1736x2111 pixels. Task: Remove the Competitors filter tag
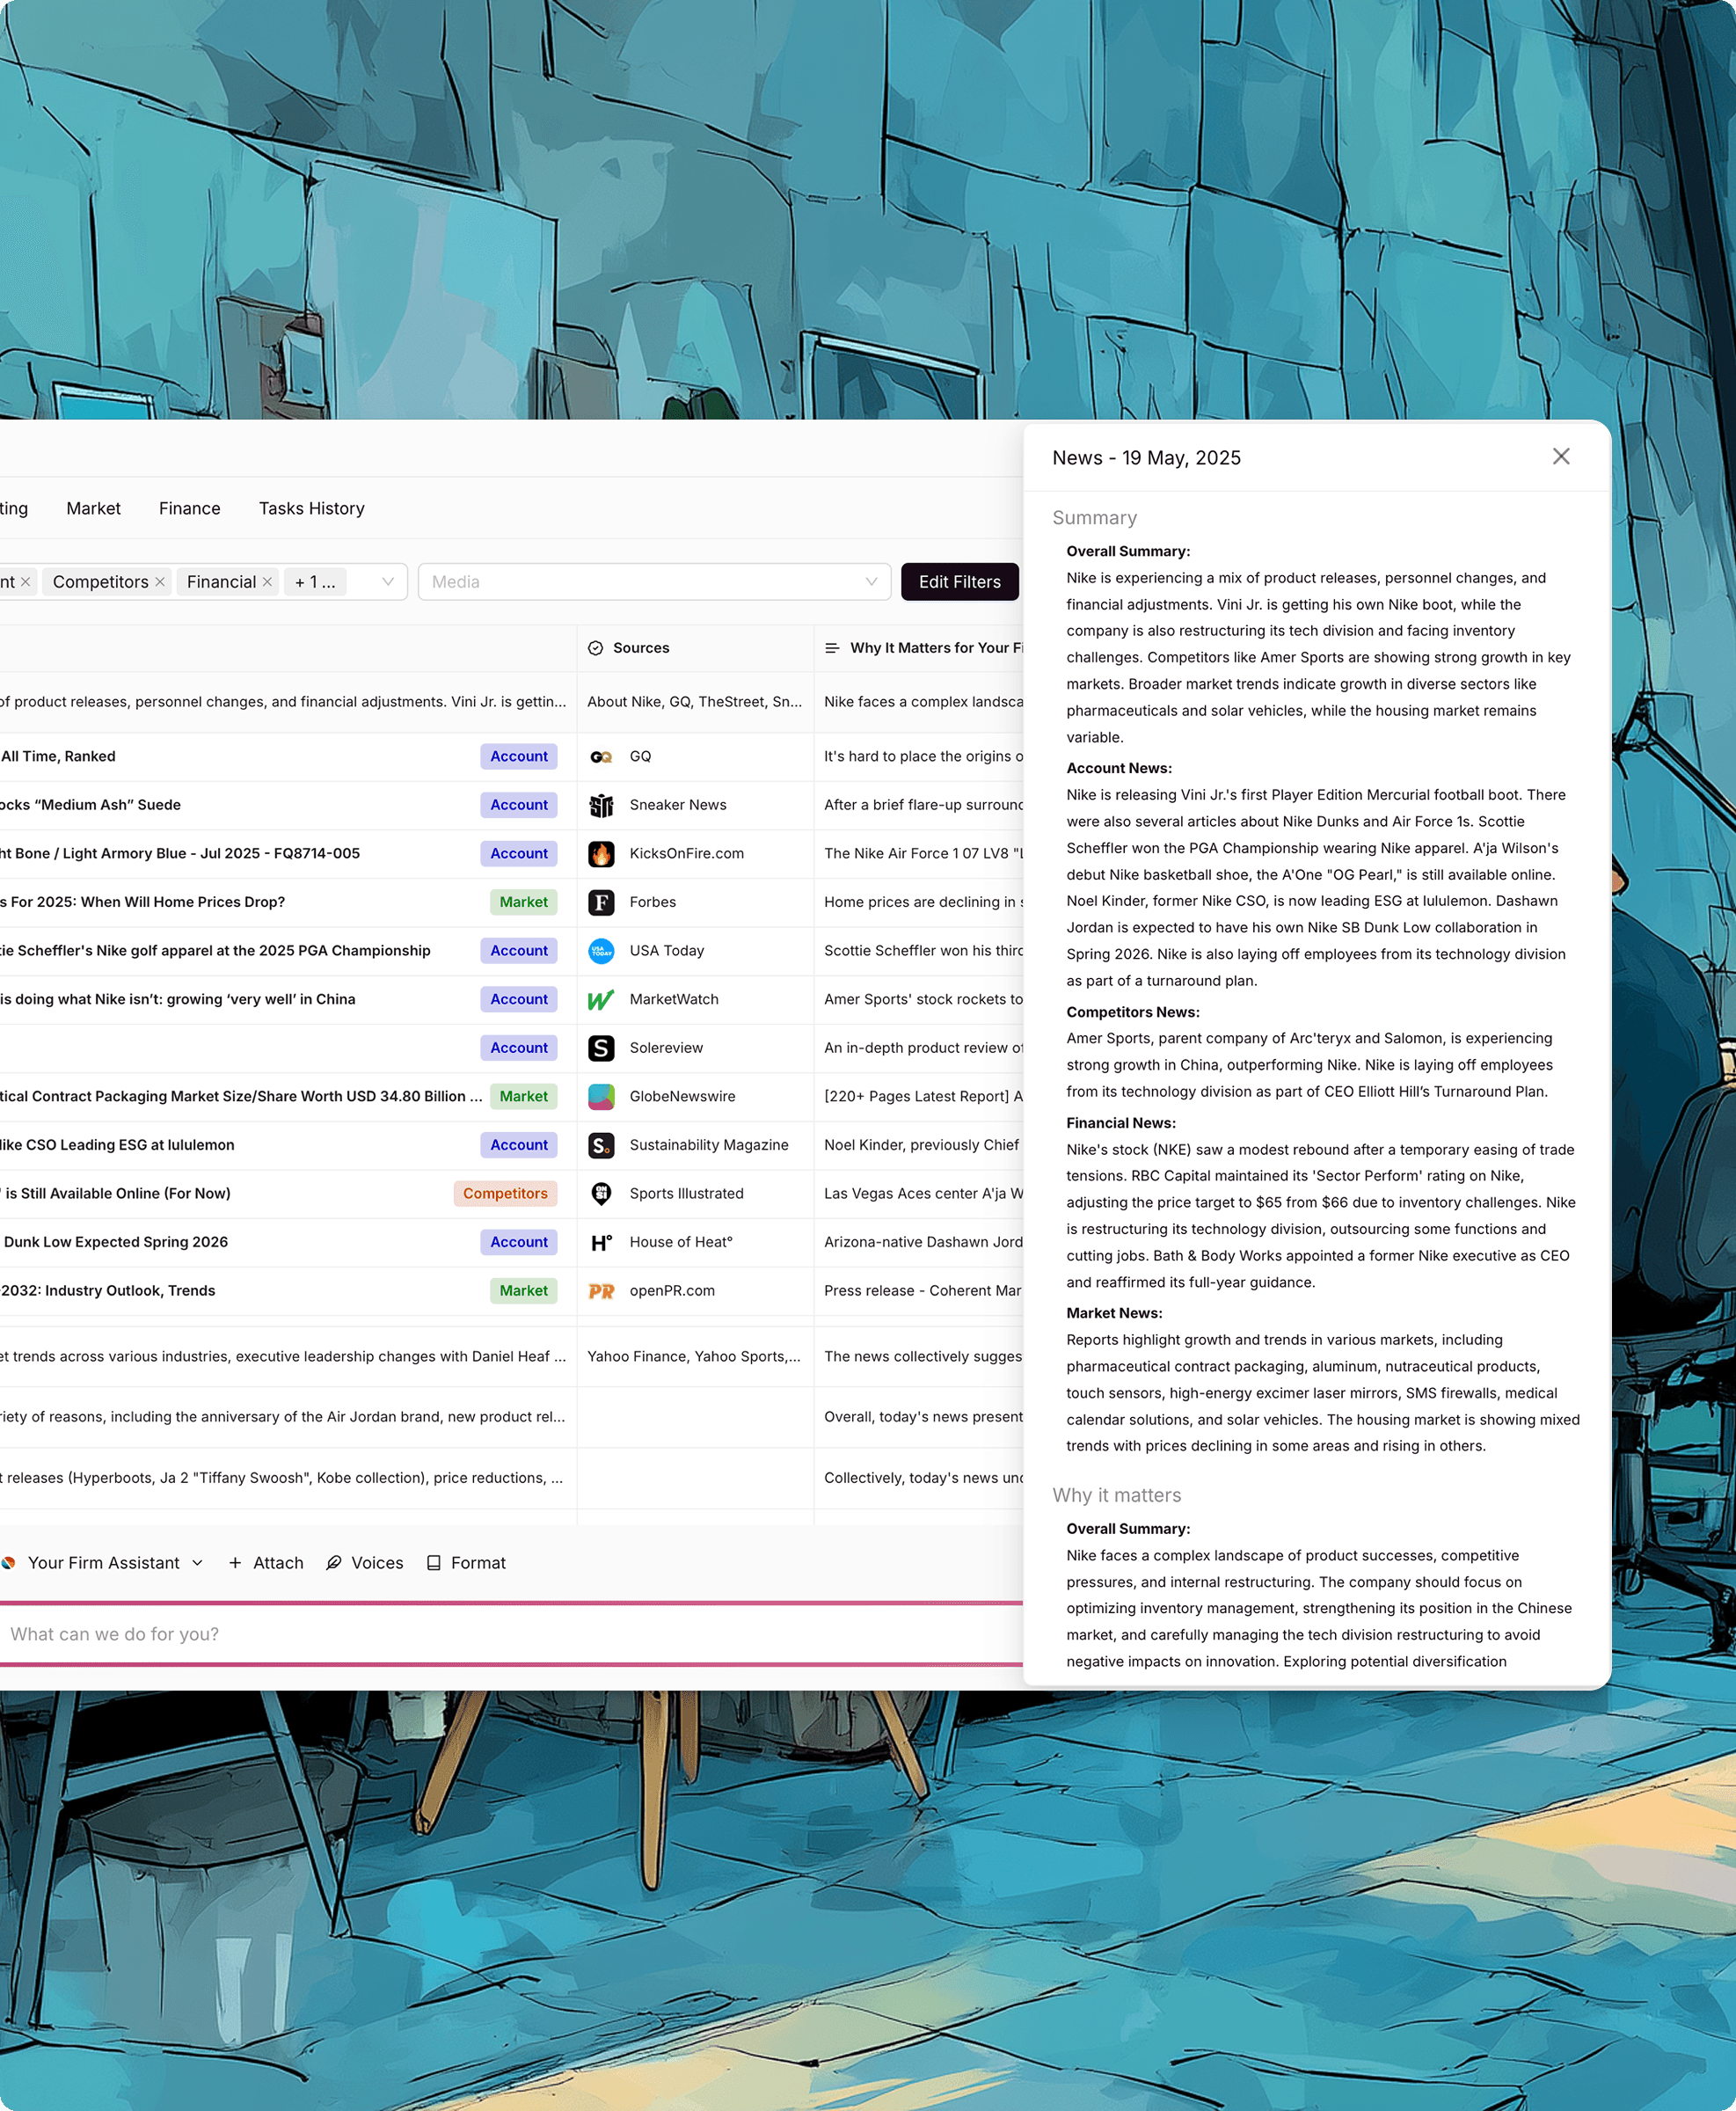160,582
